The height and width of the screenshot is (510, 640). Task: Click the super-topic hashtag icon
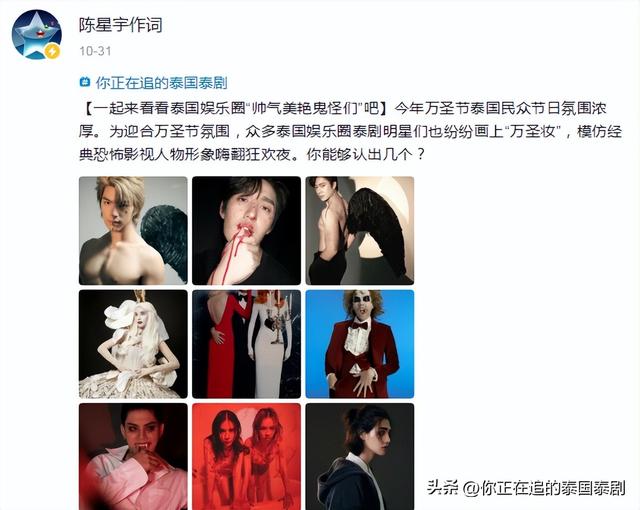[x=84, y=82]
